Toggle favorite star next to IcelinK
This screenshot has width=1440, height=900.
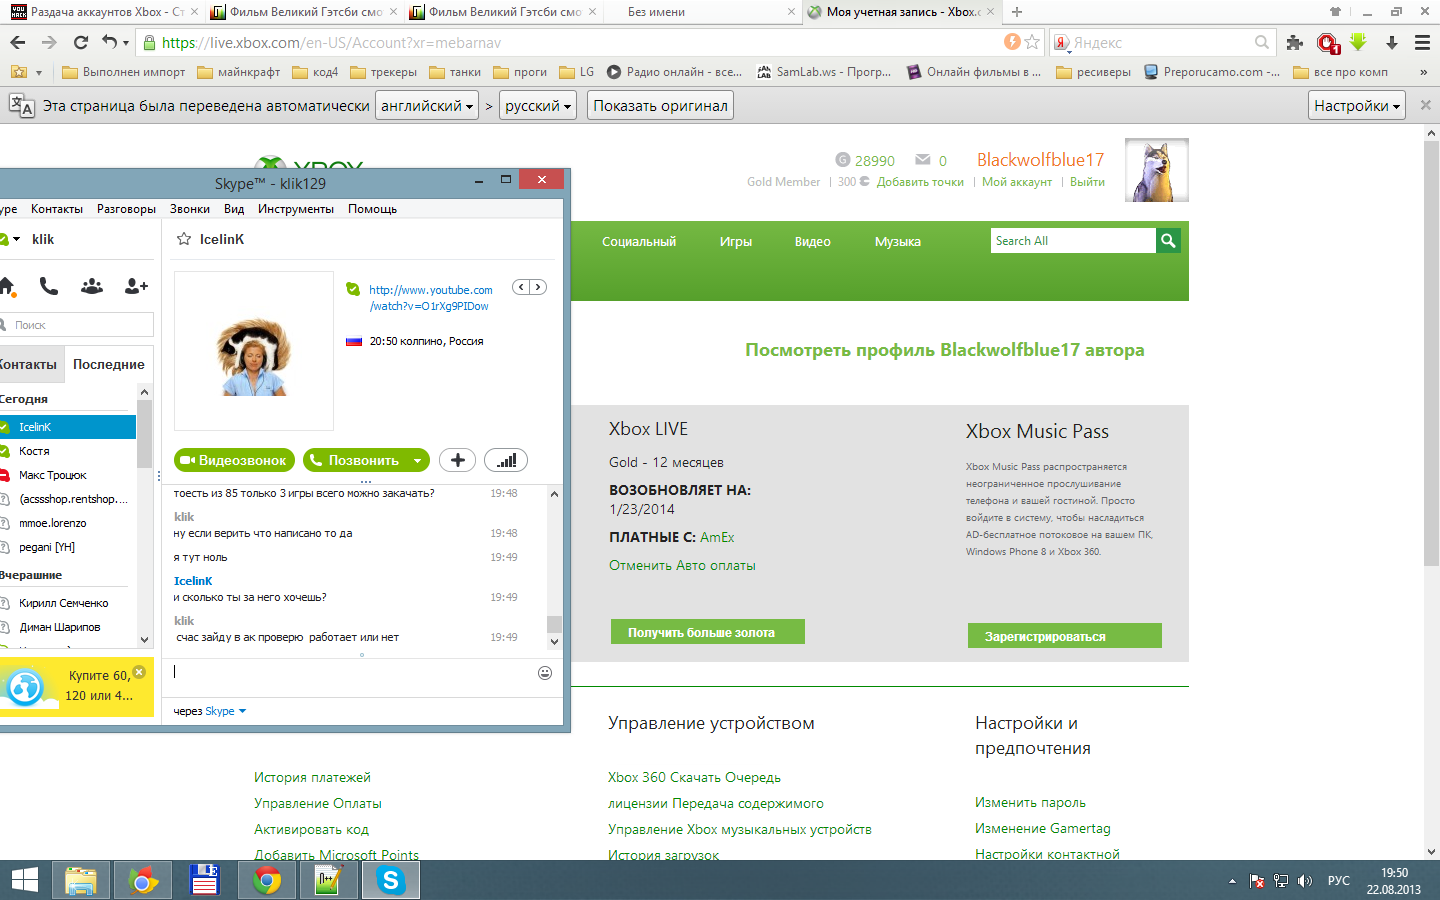tap(184, 239)
